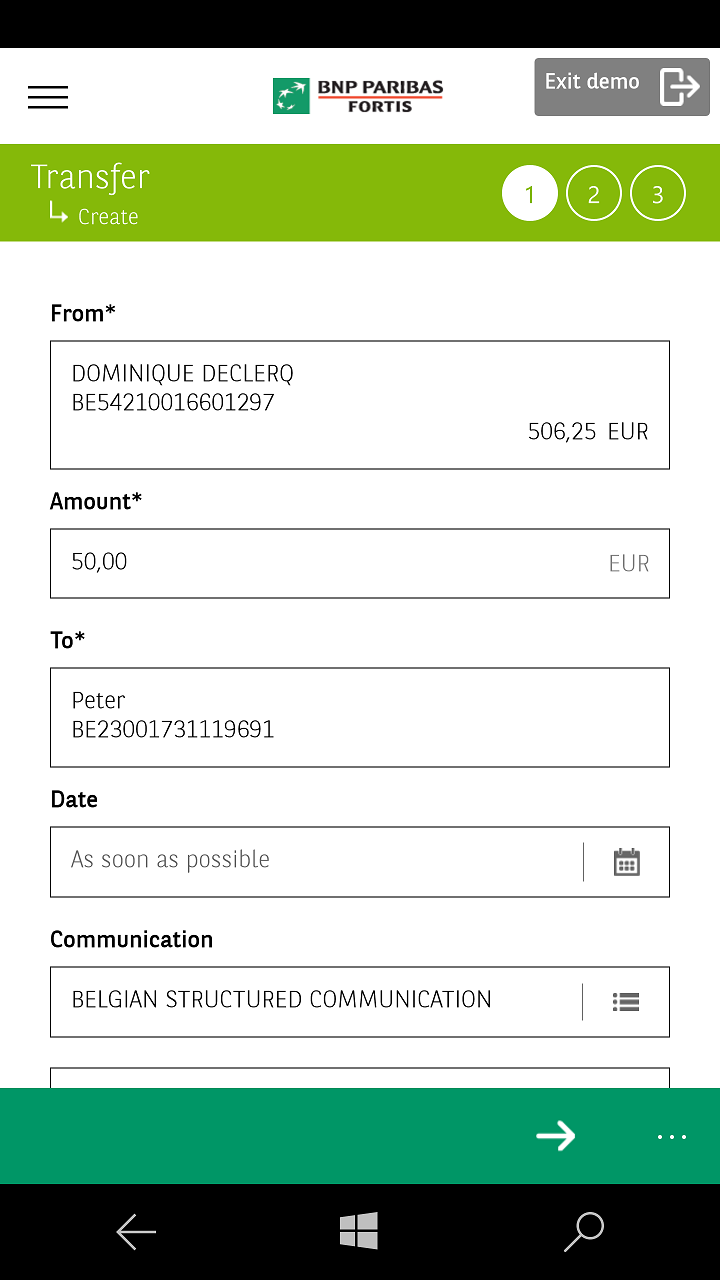Jump to transfer step 3
Screen dimensions: 720x1280
point(657,194)
